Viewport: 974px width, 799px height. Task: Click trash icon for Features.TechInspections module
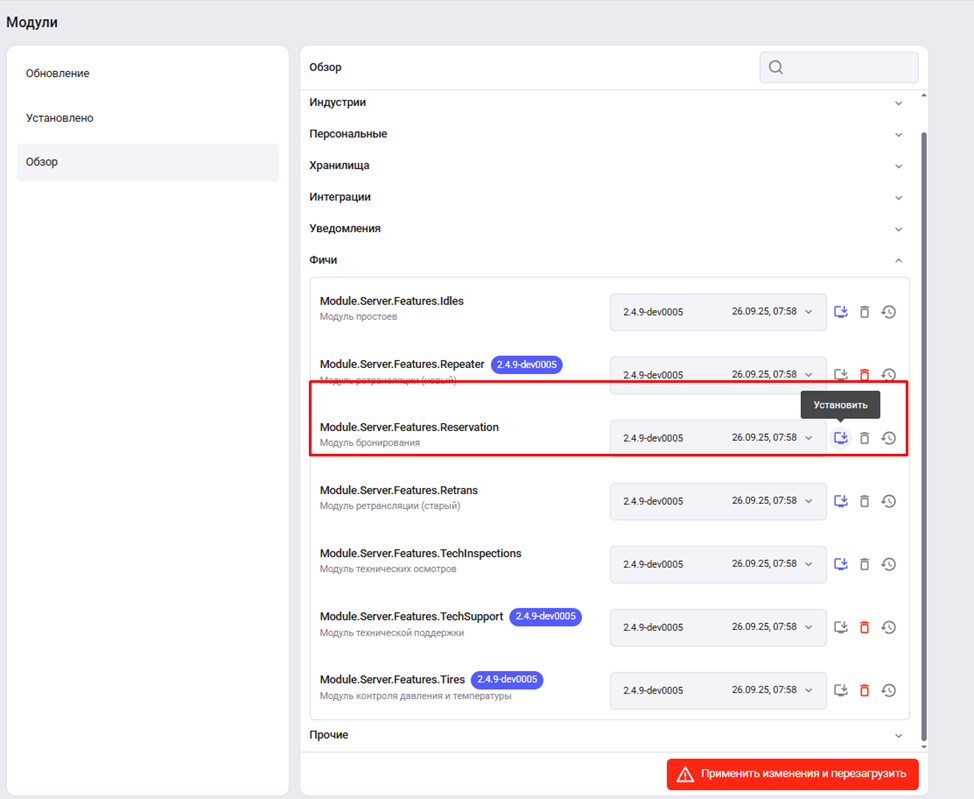pyautogui.click(x=865, y=564)
